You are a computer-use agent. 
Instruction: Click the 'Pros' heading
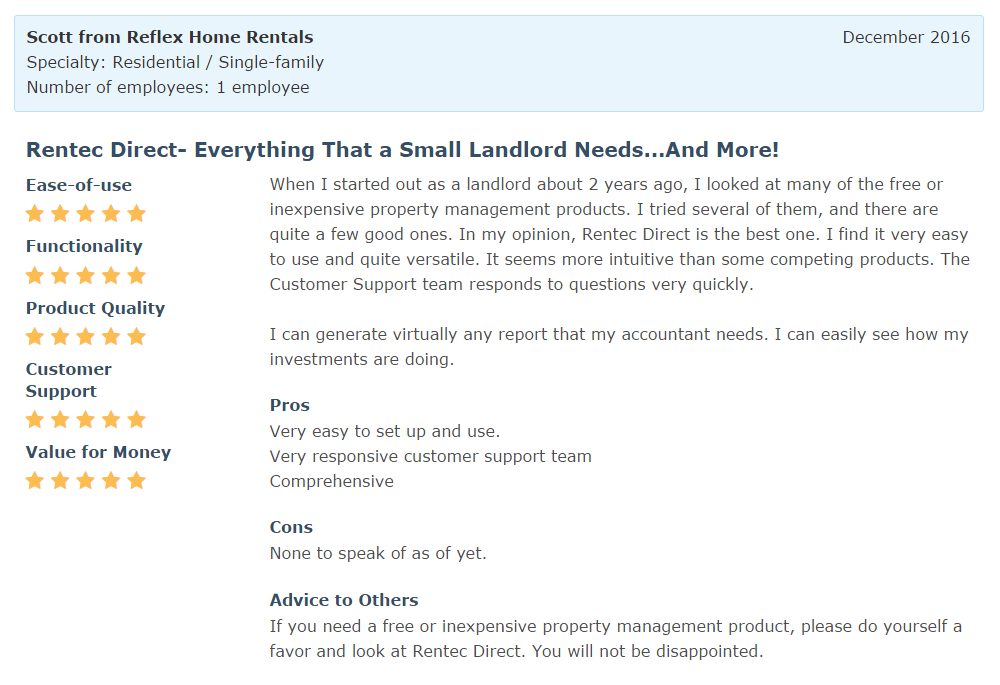click(290, 405)
